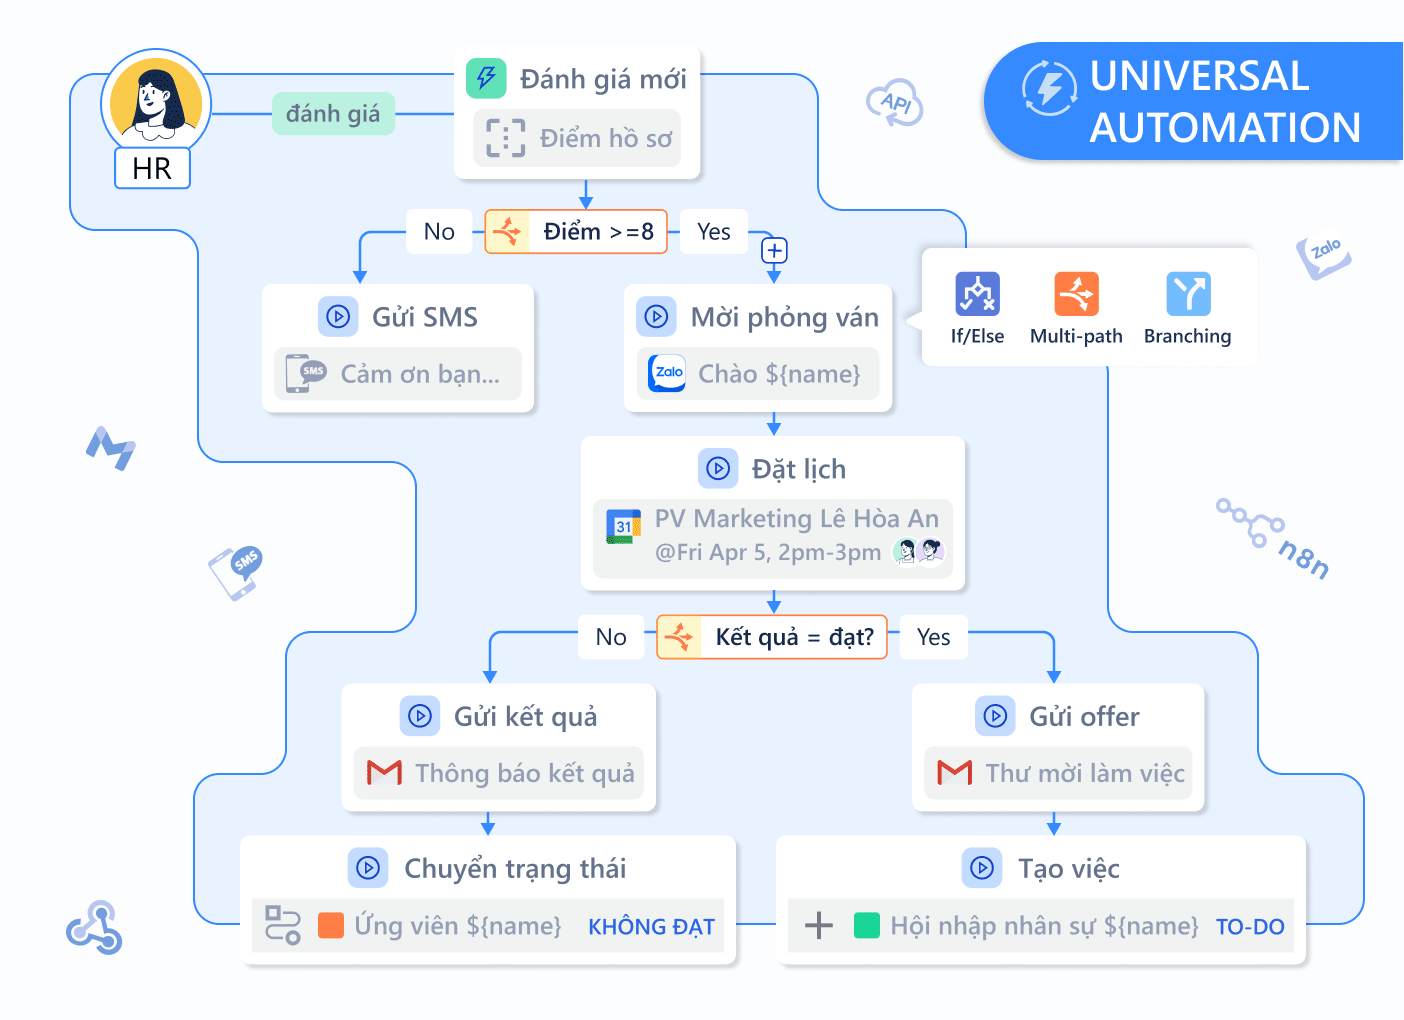Click the n8n logo icon
1404x1020 pixels.
point(1273,538)
